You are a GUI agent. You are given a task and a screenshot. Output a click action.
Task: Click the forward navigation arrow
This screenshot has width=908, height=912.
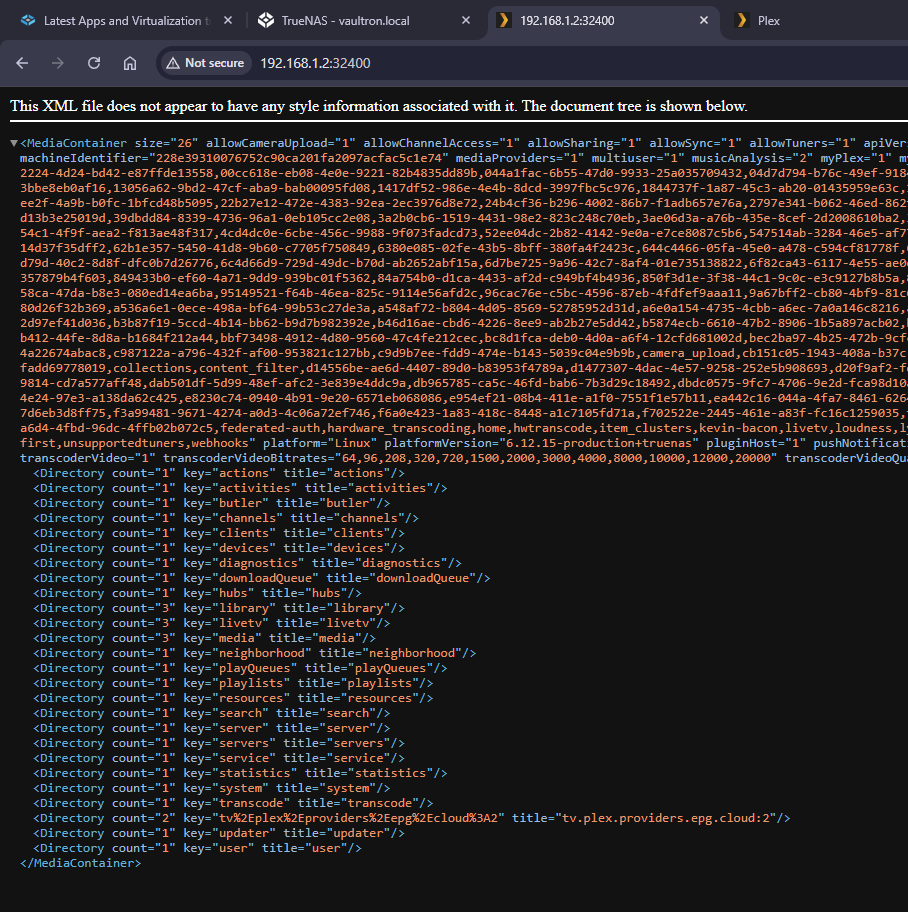coord(58,63)
